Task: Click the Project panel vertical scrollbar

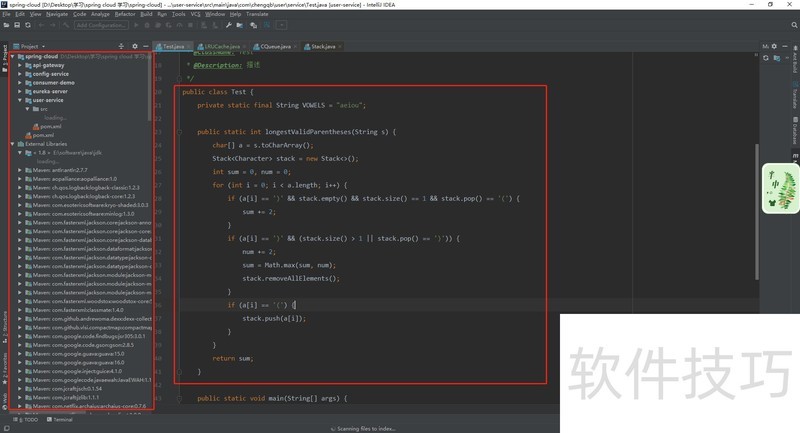Action: pos(150,87)
